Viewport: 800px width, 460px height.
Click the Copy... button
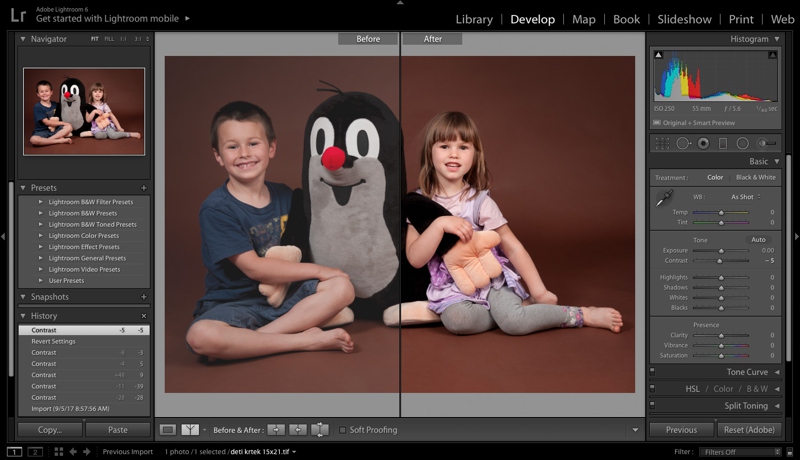(x=49, y=430)
